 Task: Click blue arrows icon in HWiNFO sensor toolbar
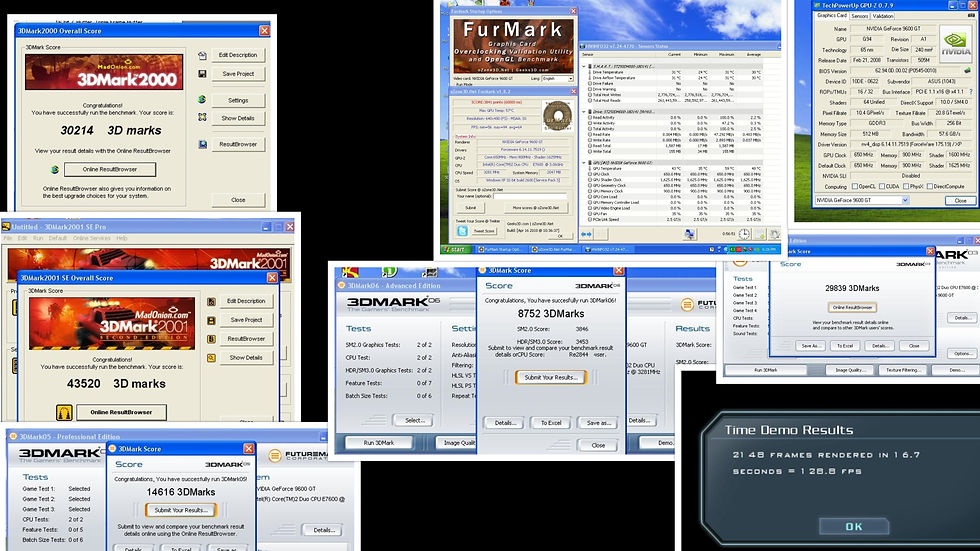coord(586,234)
